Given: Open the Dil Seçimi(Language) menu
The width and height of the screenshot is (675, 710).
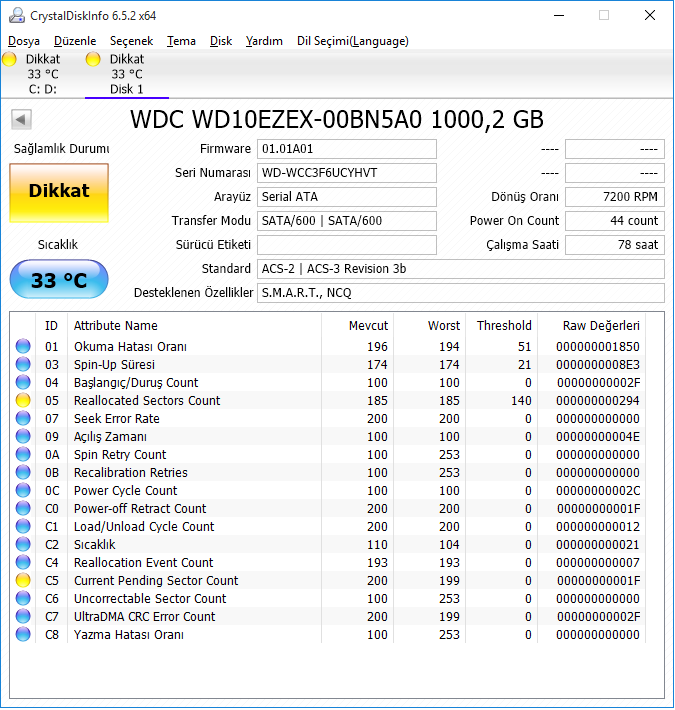Looking at the screenshot, I should pyautogui.click(x=353, y=41).
